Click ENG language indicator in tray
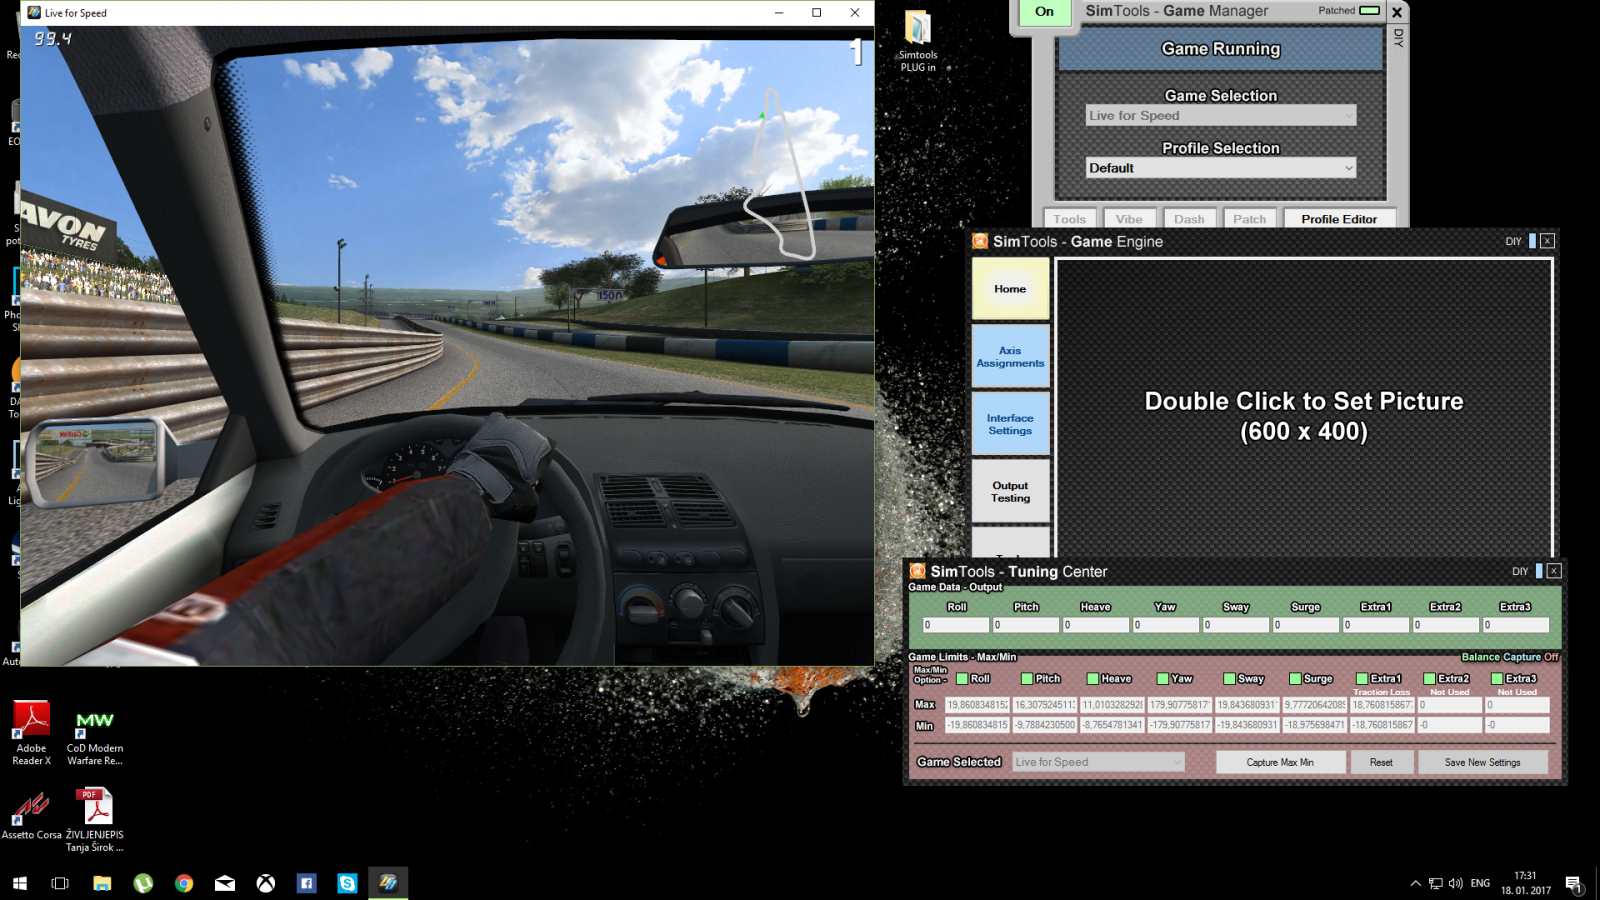The width and height of the screenshot is (1600, 900). [x=1480, y=883]
